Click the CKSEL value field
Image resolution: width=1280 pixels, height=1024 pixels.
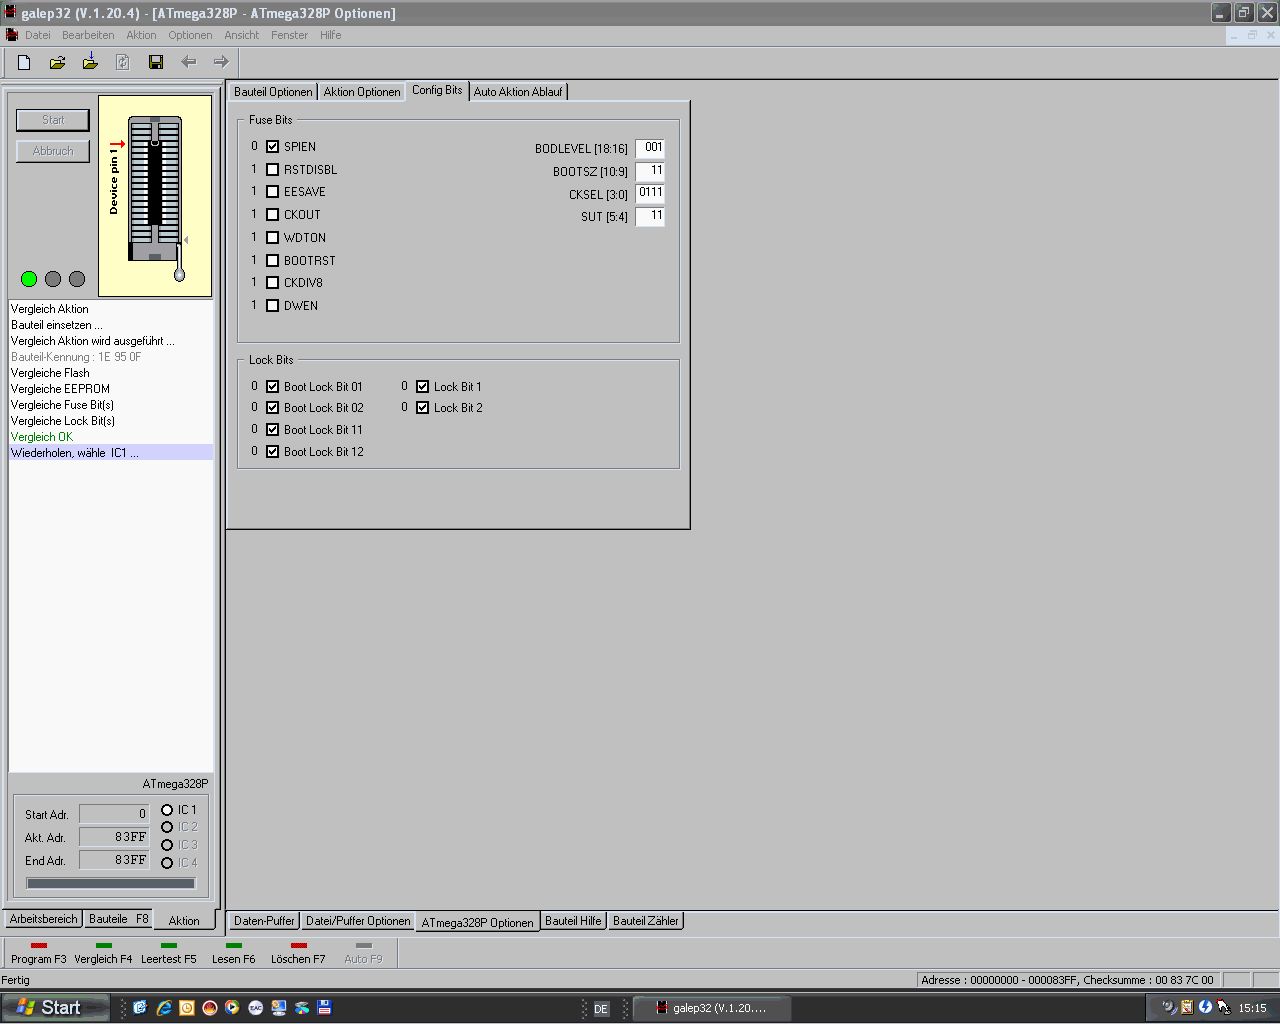point(650,193)
